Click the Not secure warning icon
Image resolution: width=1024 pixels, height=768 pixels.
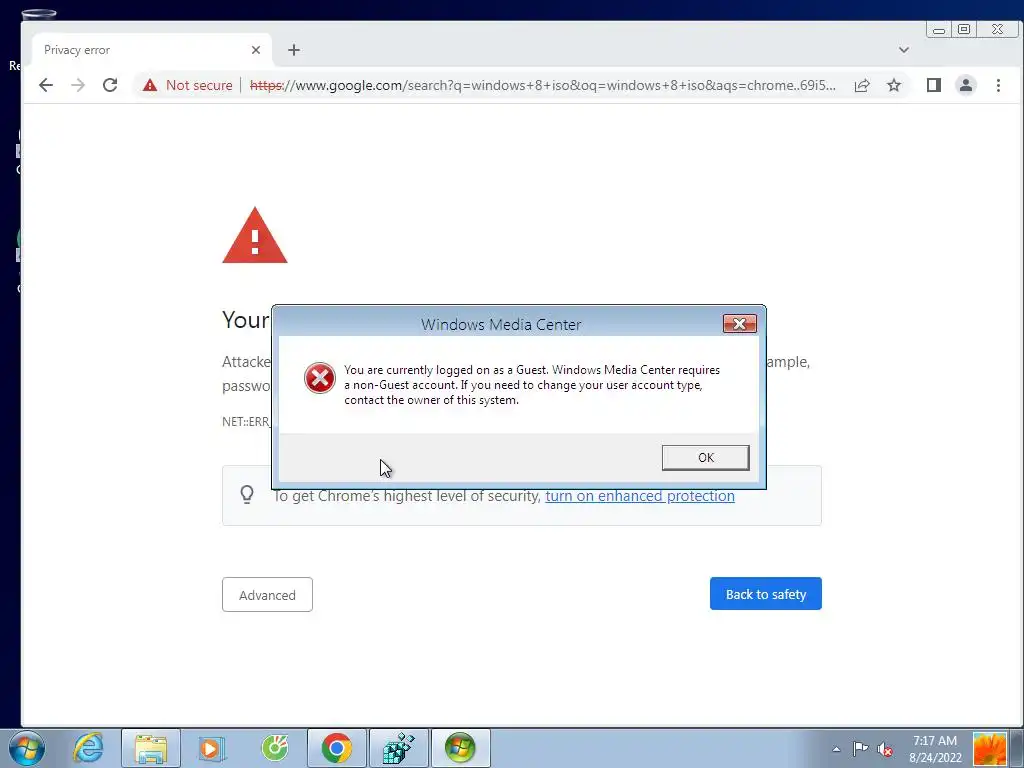150,85
